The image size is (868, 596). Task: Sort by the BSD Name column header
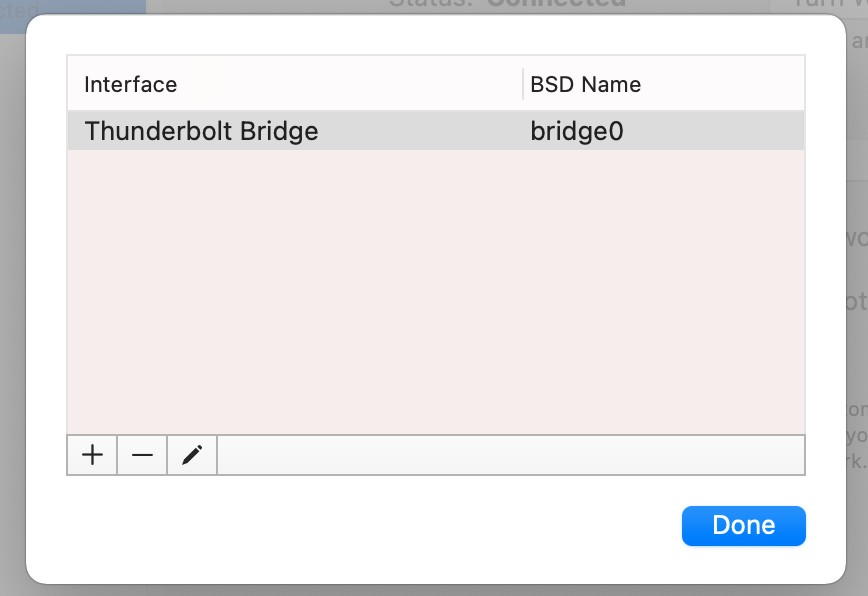pos(585,85)
